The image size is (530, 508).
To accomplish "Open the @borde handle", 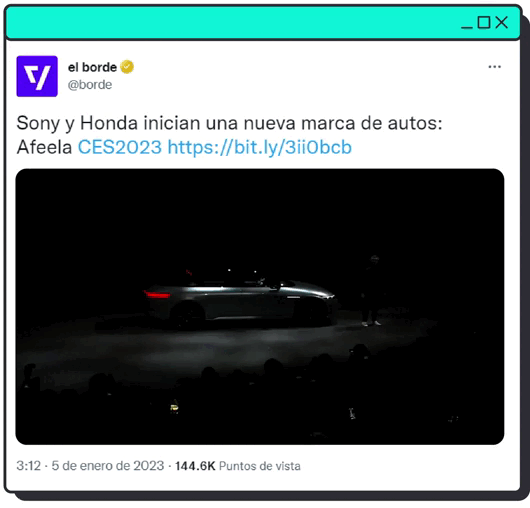I will [90, 84].
